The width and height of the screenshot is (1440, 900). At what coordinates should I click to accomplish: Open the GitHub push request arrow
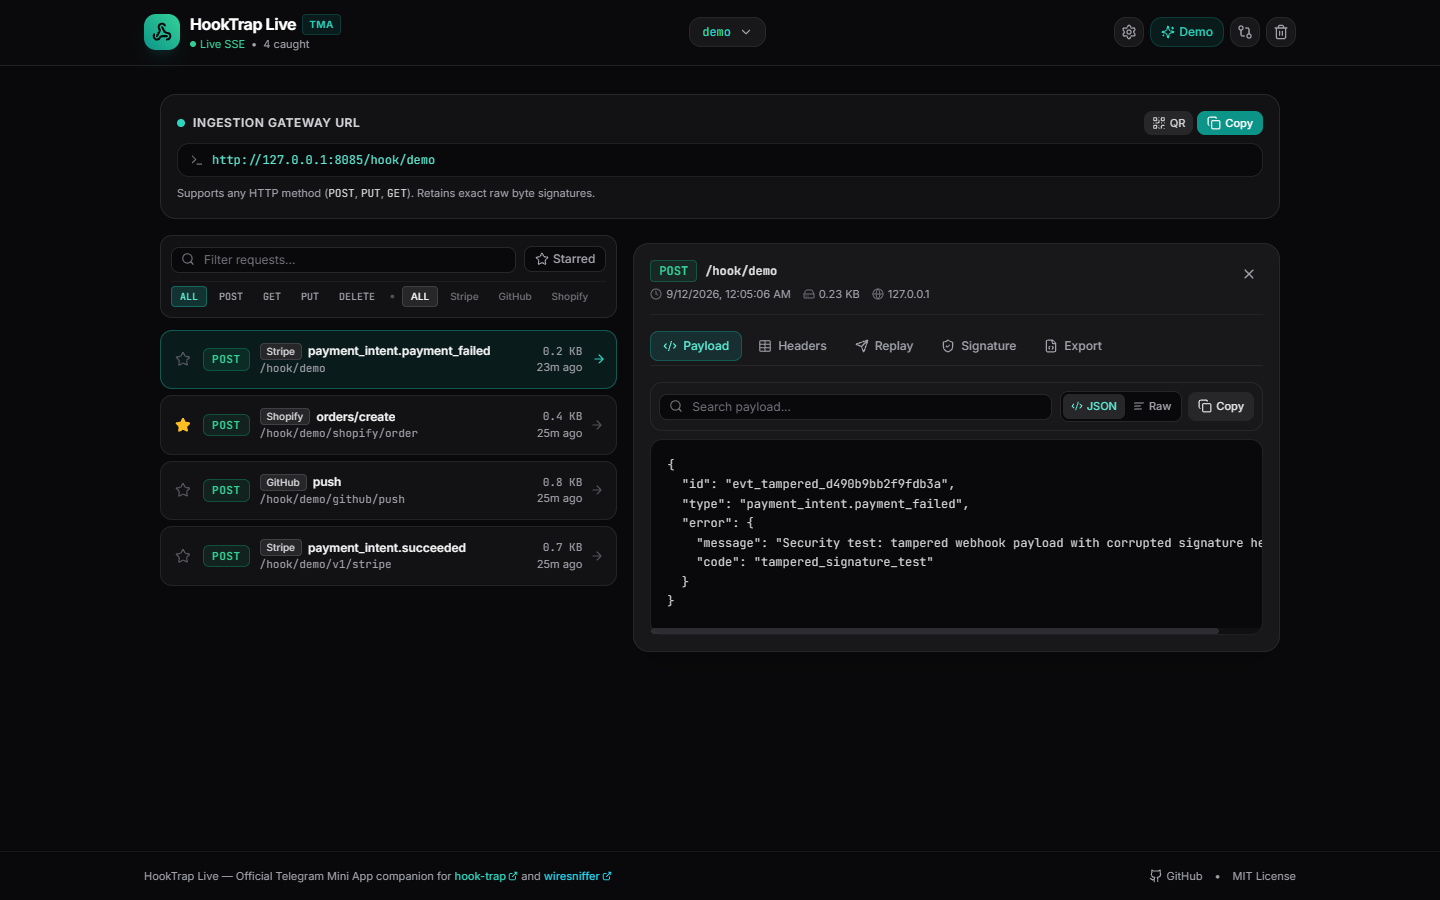[x=597, y=490]
